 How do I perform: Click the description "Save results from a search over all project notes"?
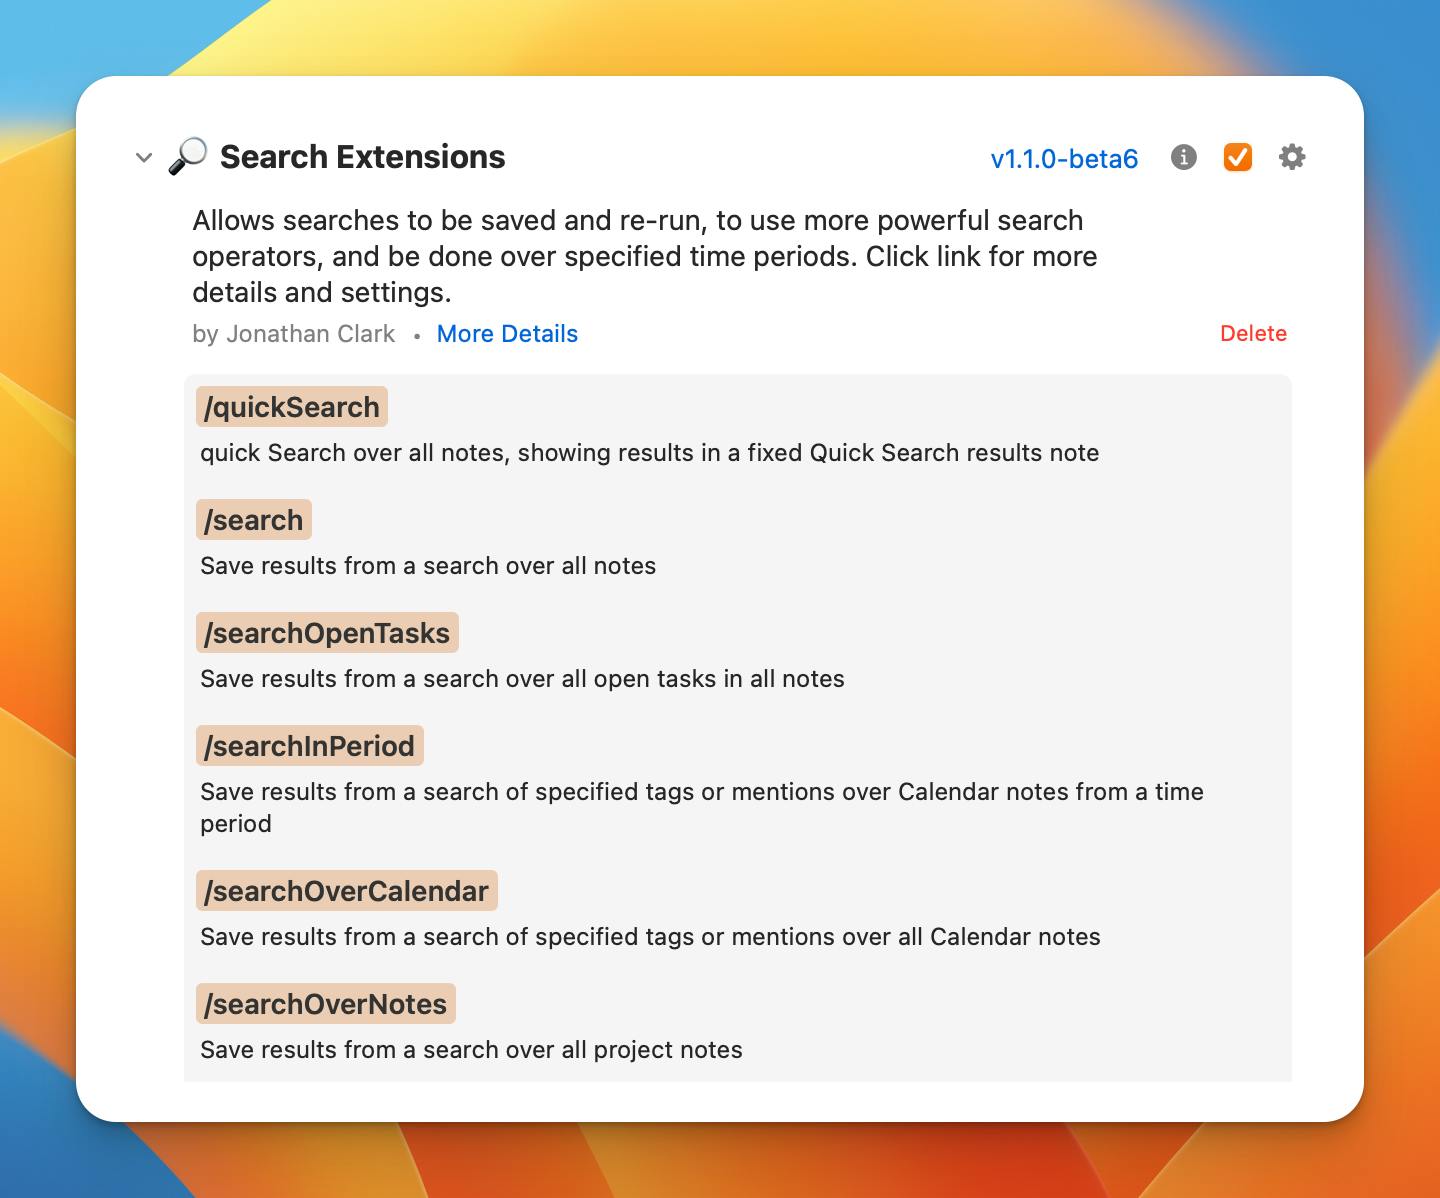(471, 1050)
